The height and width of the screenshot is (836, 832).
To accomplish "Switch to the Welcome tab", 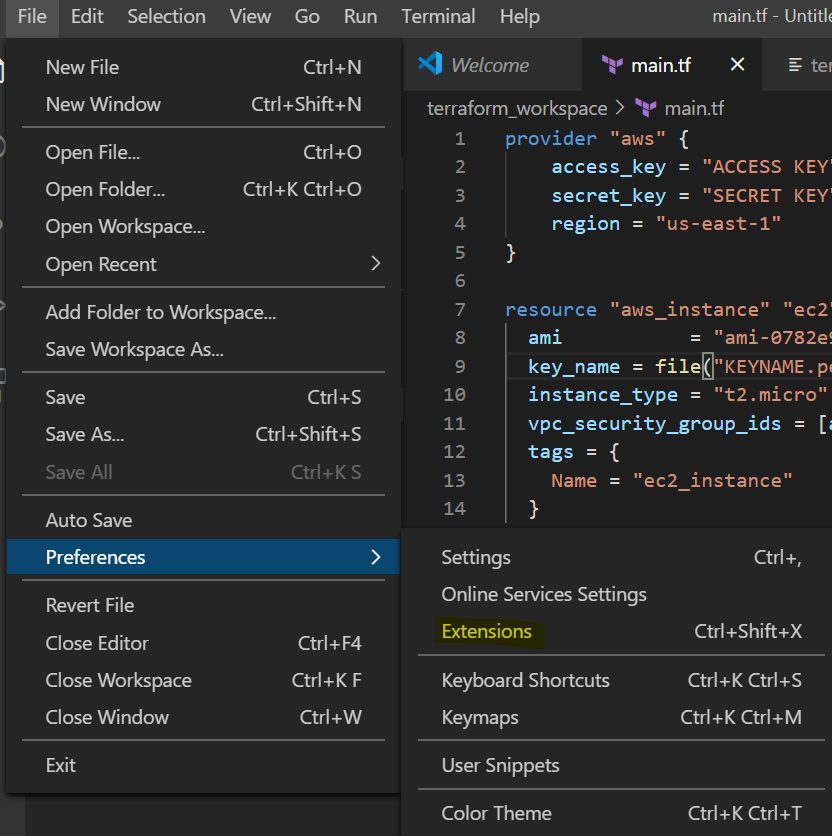I will pyautogui.click(x=492, y=65).
